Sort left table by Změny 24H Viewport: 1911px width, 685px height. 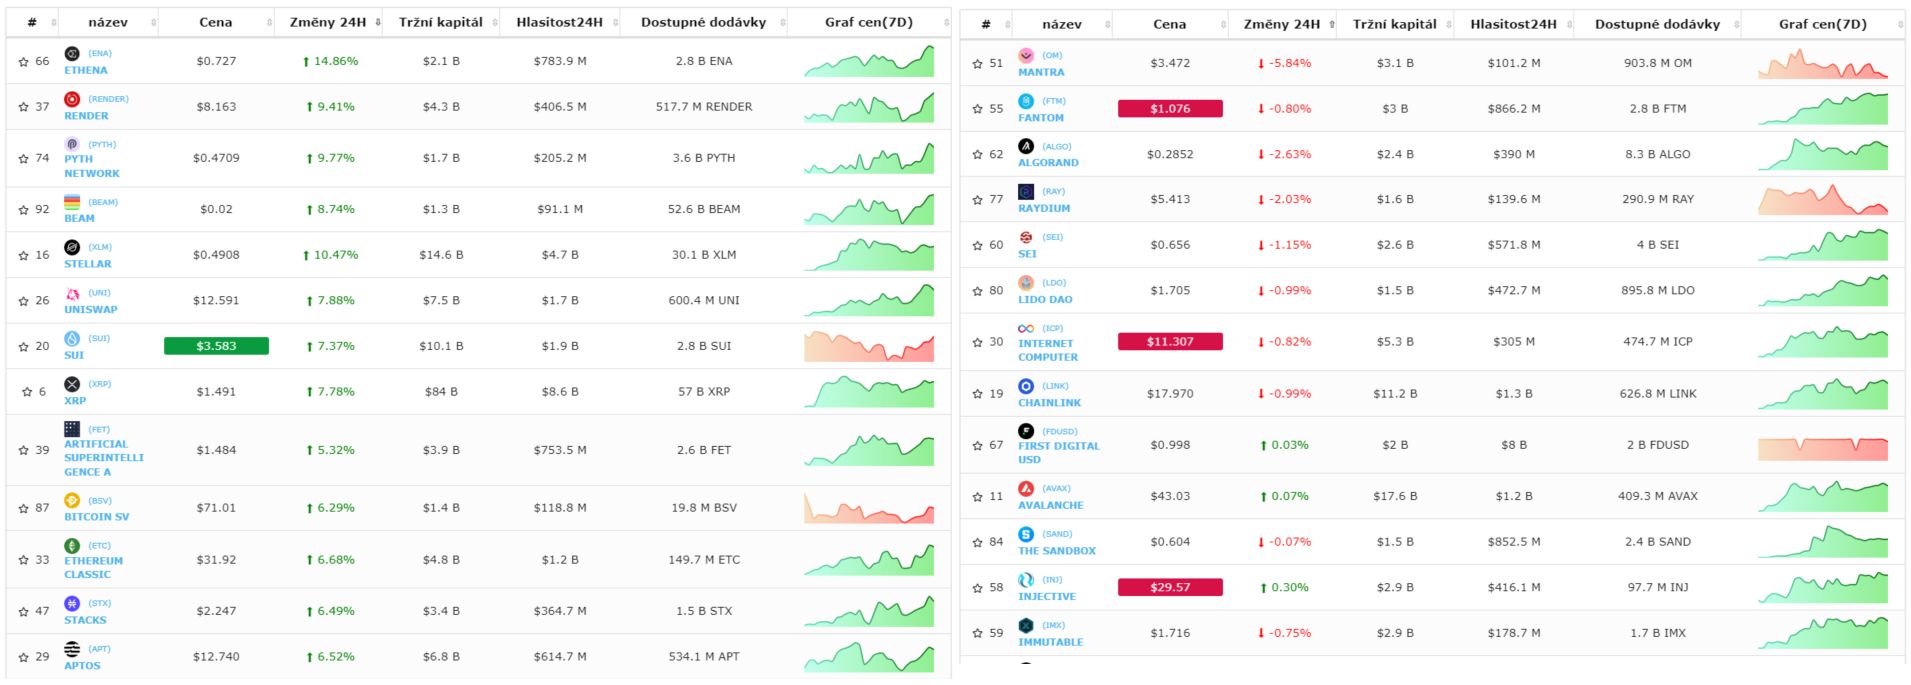(329, 22)
